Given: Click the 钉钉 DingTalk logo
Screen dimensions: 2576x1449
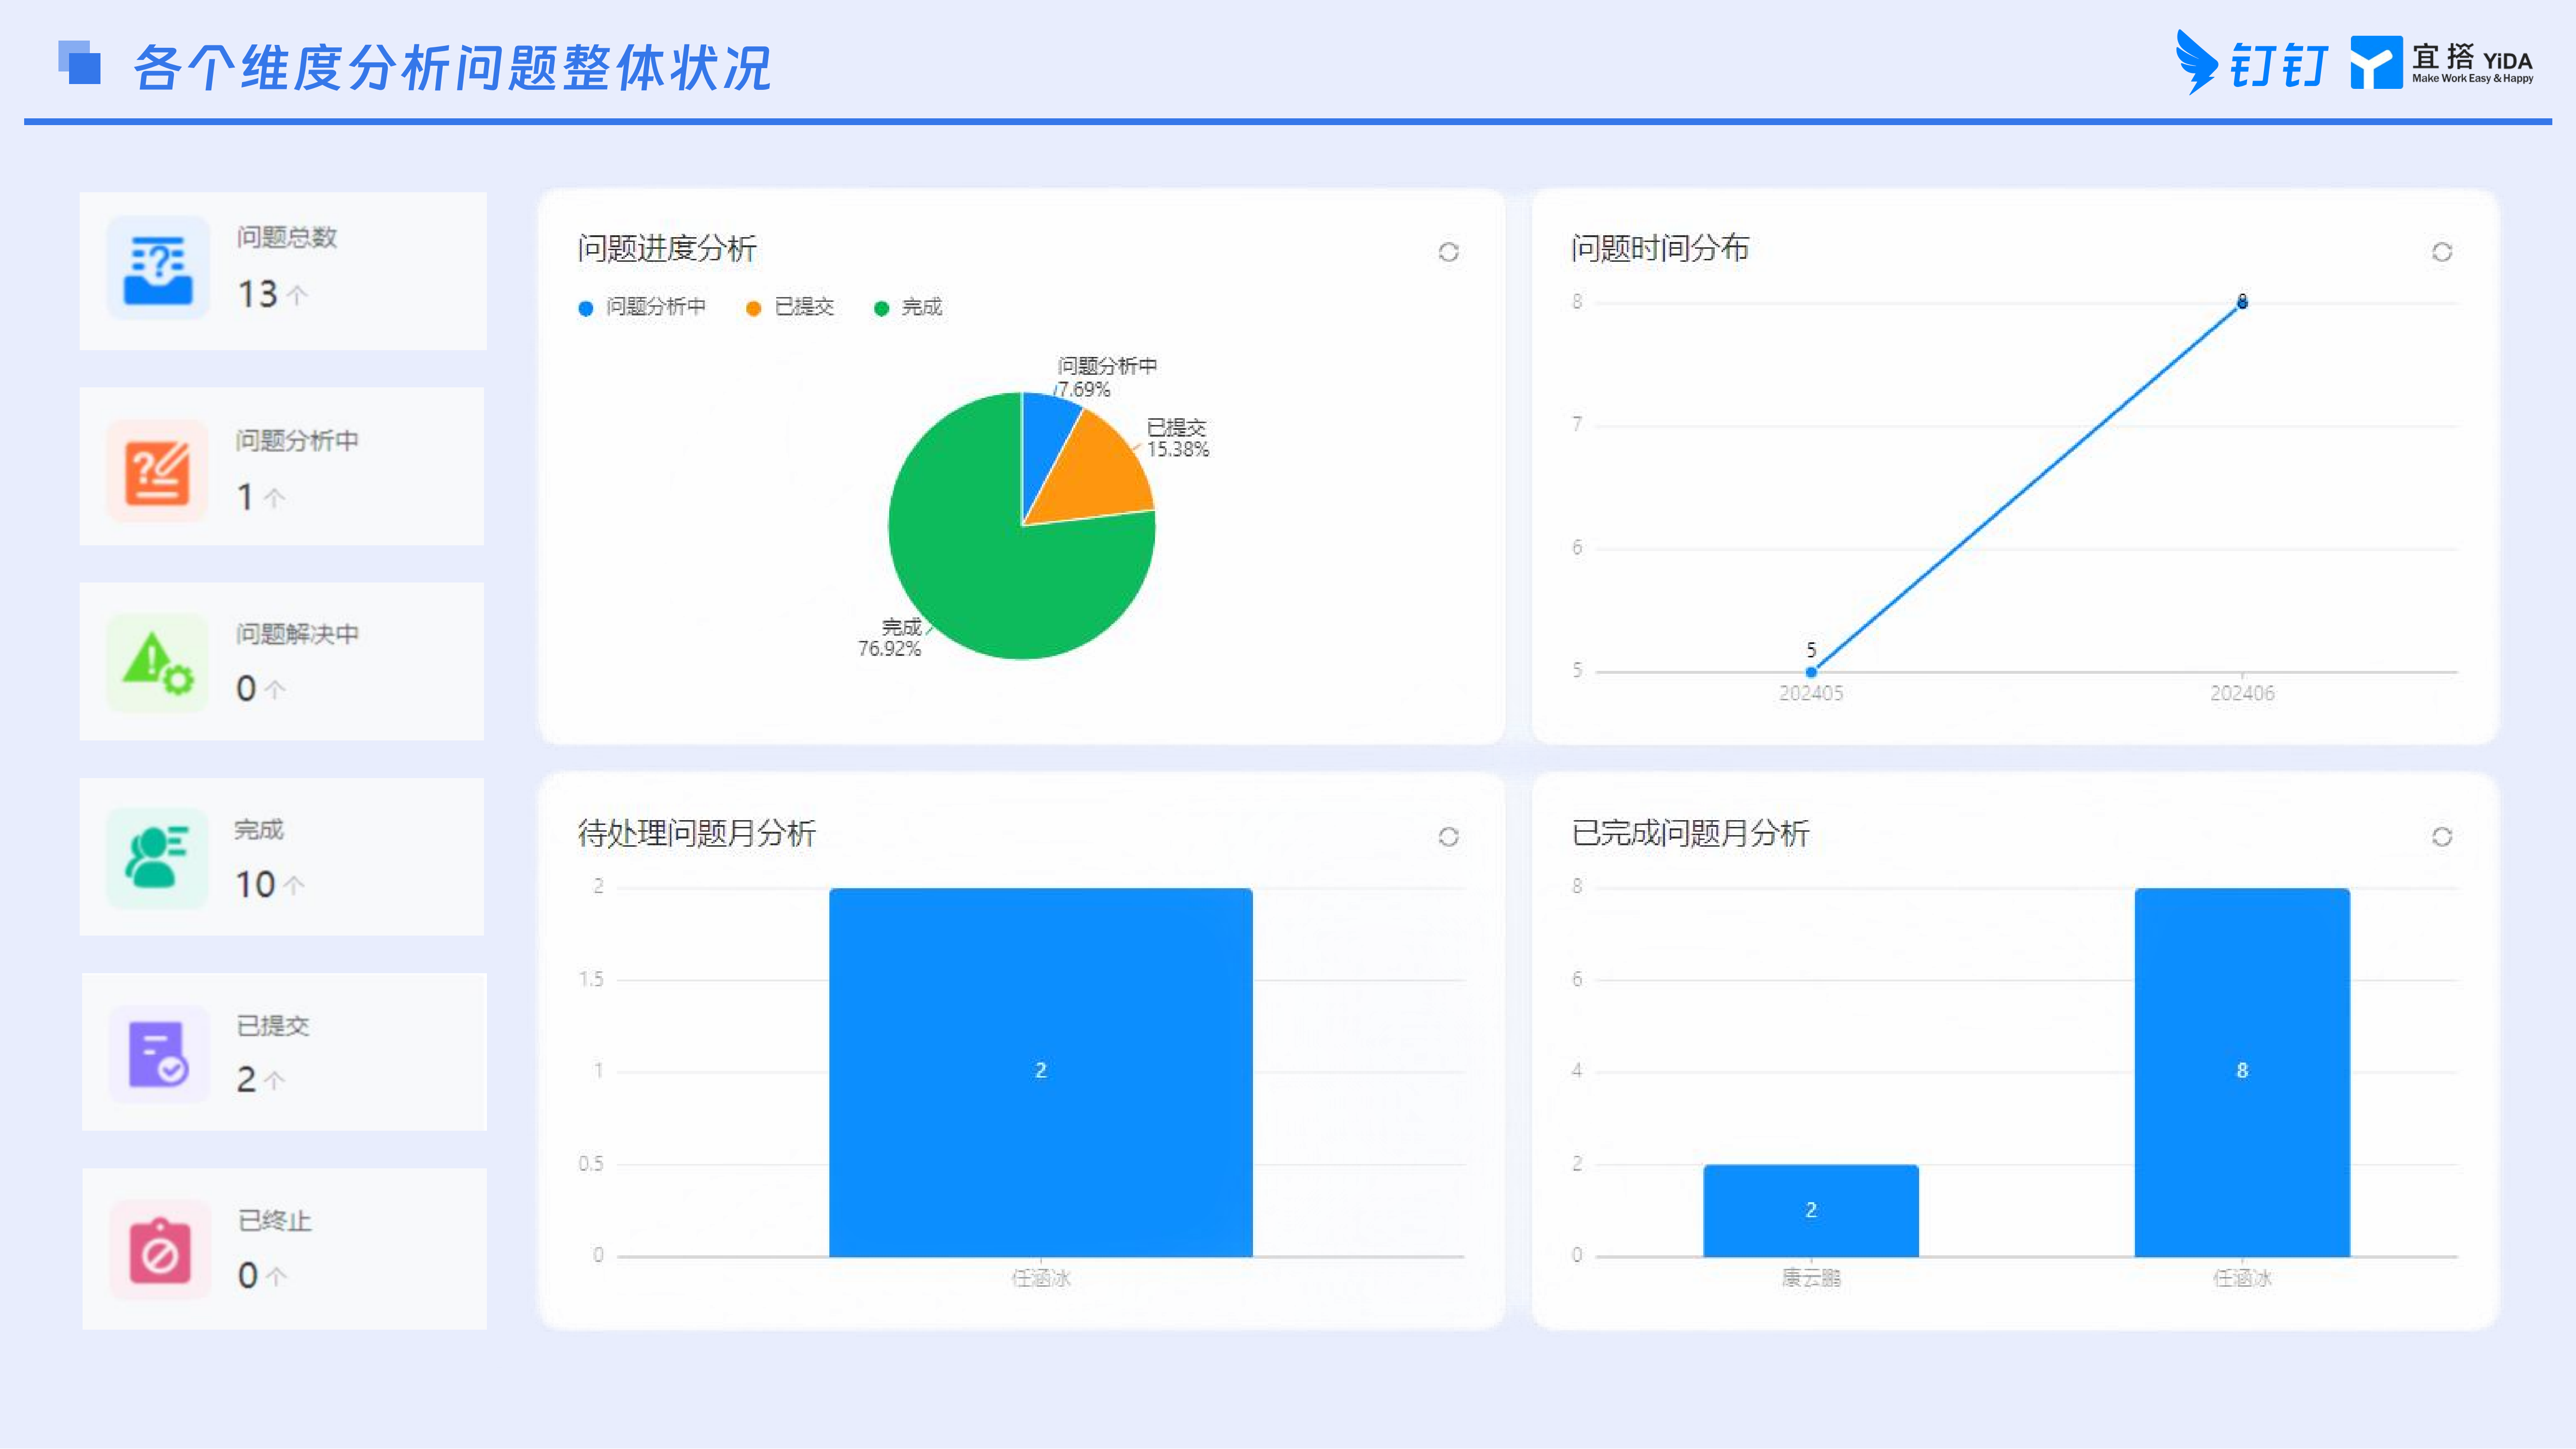Looking at the screenshot, I should click(x=2252, y=63).
